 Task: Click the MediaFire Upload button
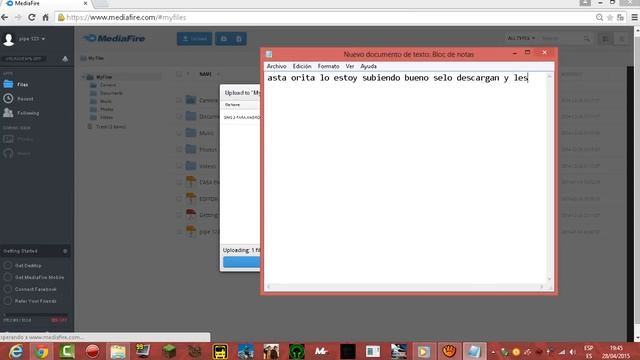click(194, 39)
